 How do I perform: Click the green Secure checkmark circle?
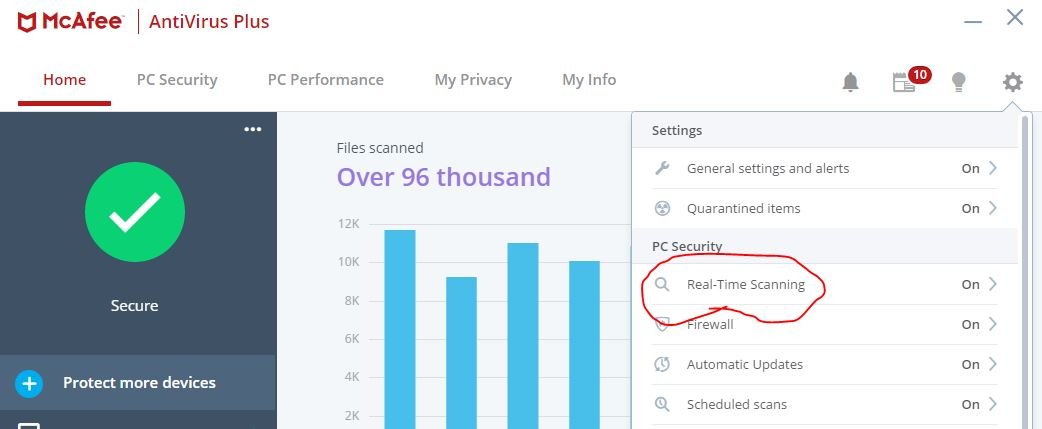click(x=135, y=212)
